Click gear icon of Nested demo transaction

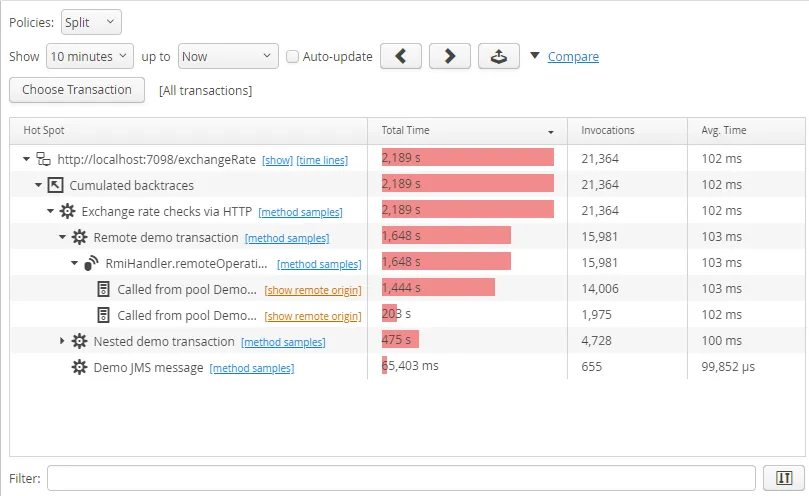tap(79, 341)
